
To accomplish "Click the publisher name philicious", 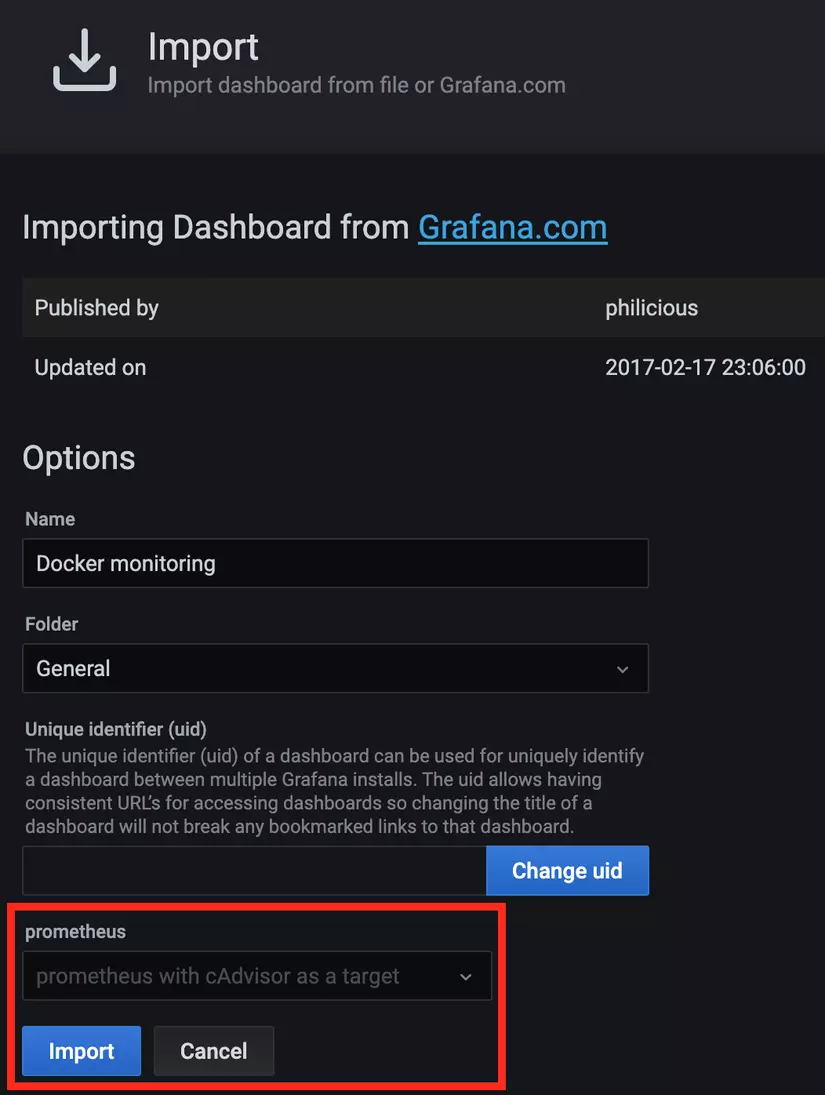I will (651, 308).
